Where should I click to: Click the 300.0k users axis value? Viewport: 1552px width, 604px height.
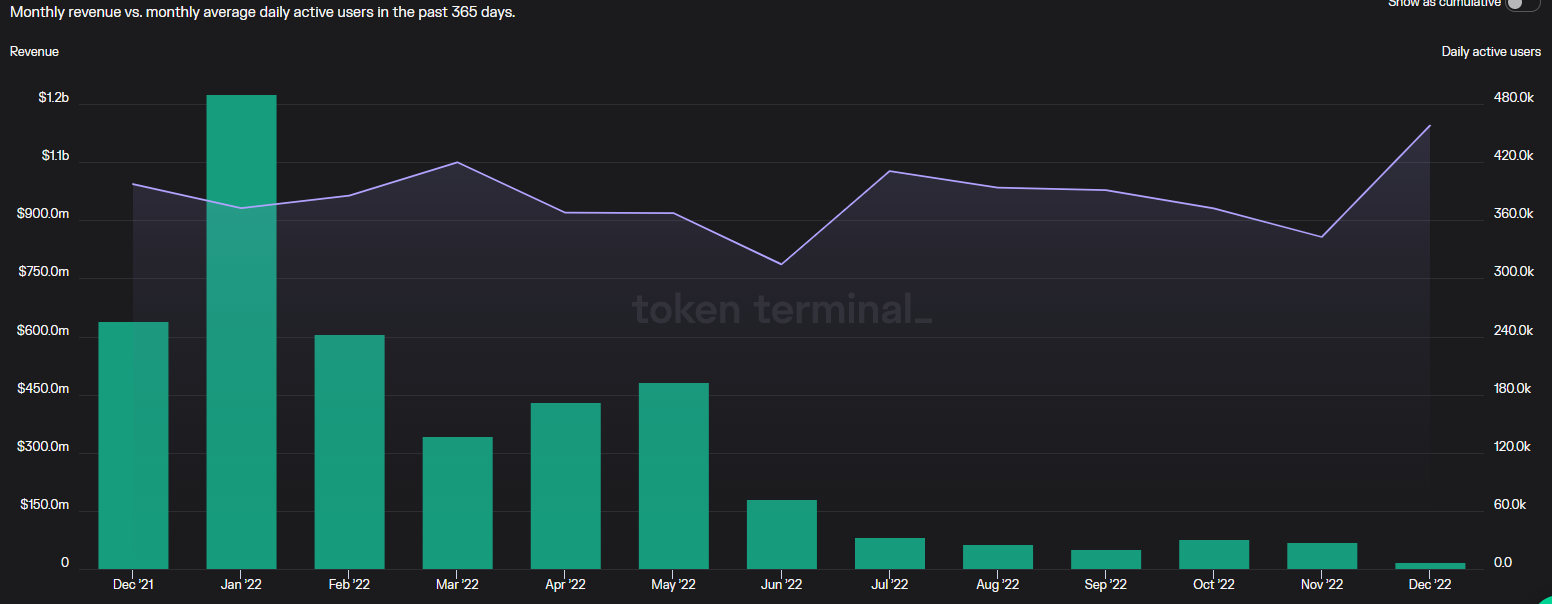coord(1513,272)
